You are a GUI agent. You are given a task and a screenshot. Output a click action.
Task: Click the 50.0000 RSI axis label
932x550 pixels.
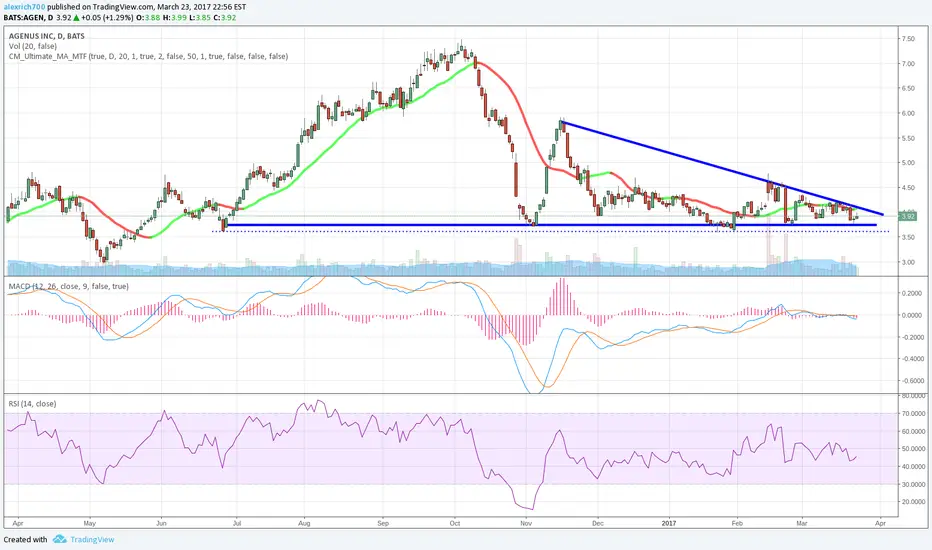click(x=913, y=449)
